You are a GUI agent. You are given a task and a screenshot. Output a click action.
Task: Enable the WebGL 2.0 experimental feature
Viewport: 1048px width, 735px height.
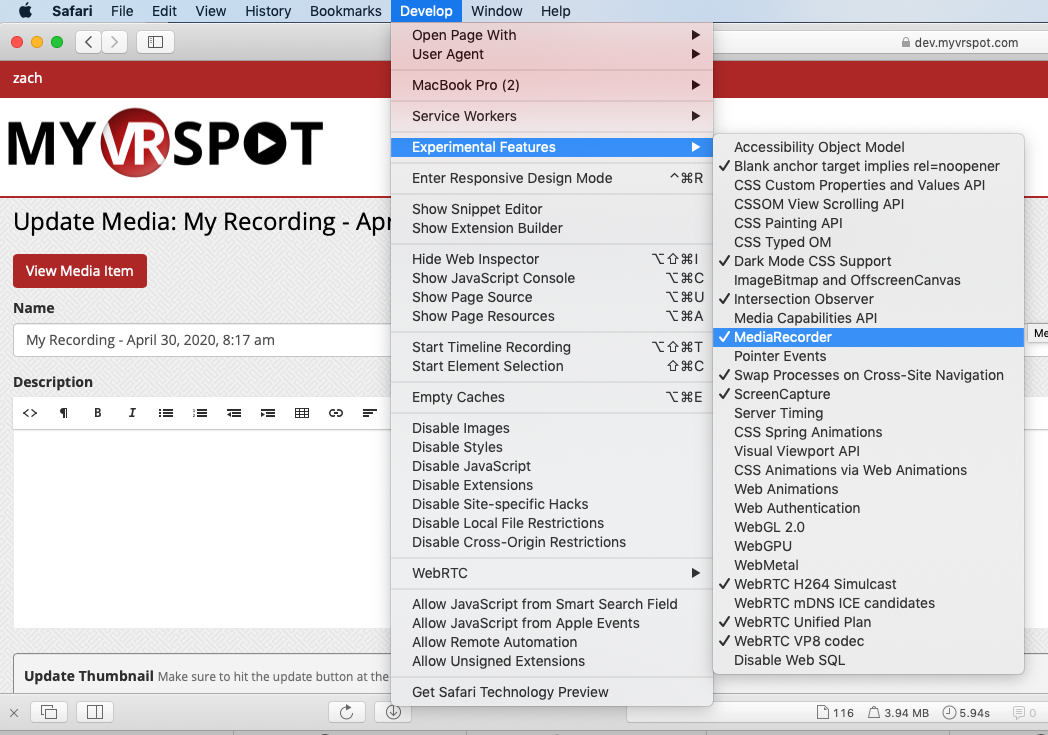point(769,527)
